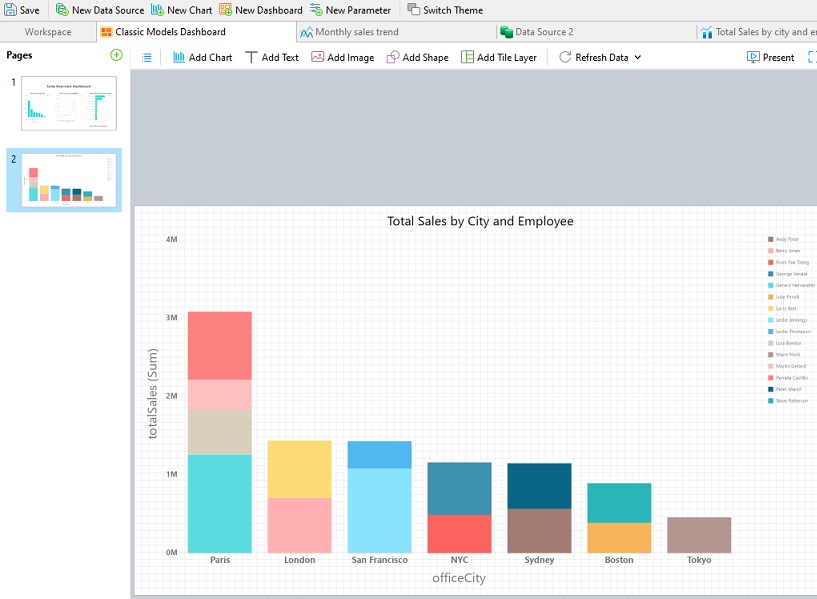817x599 pixels.
Task: Click the Add Text button label
Action: [x=280, y=57]
